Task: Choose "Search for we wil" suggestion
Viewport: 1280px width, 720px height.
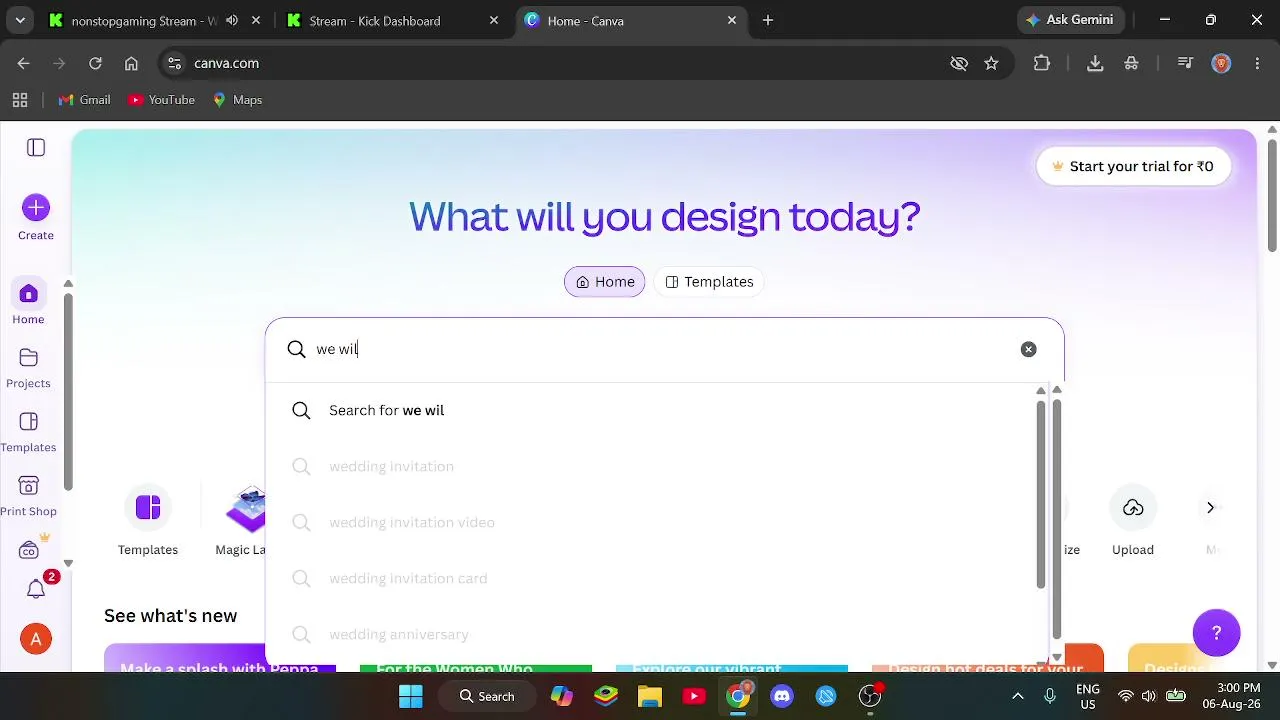Action: coord(655,410)
